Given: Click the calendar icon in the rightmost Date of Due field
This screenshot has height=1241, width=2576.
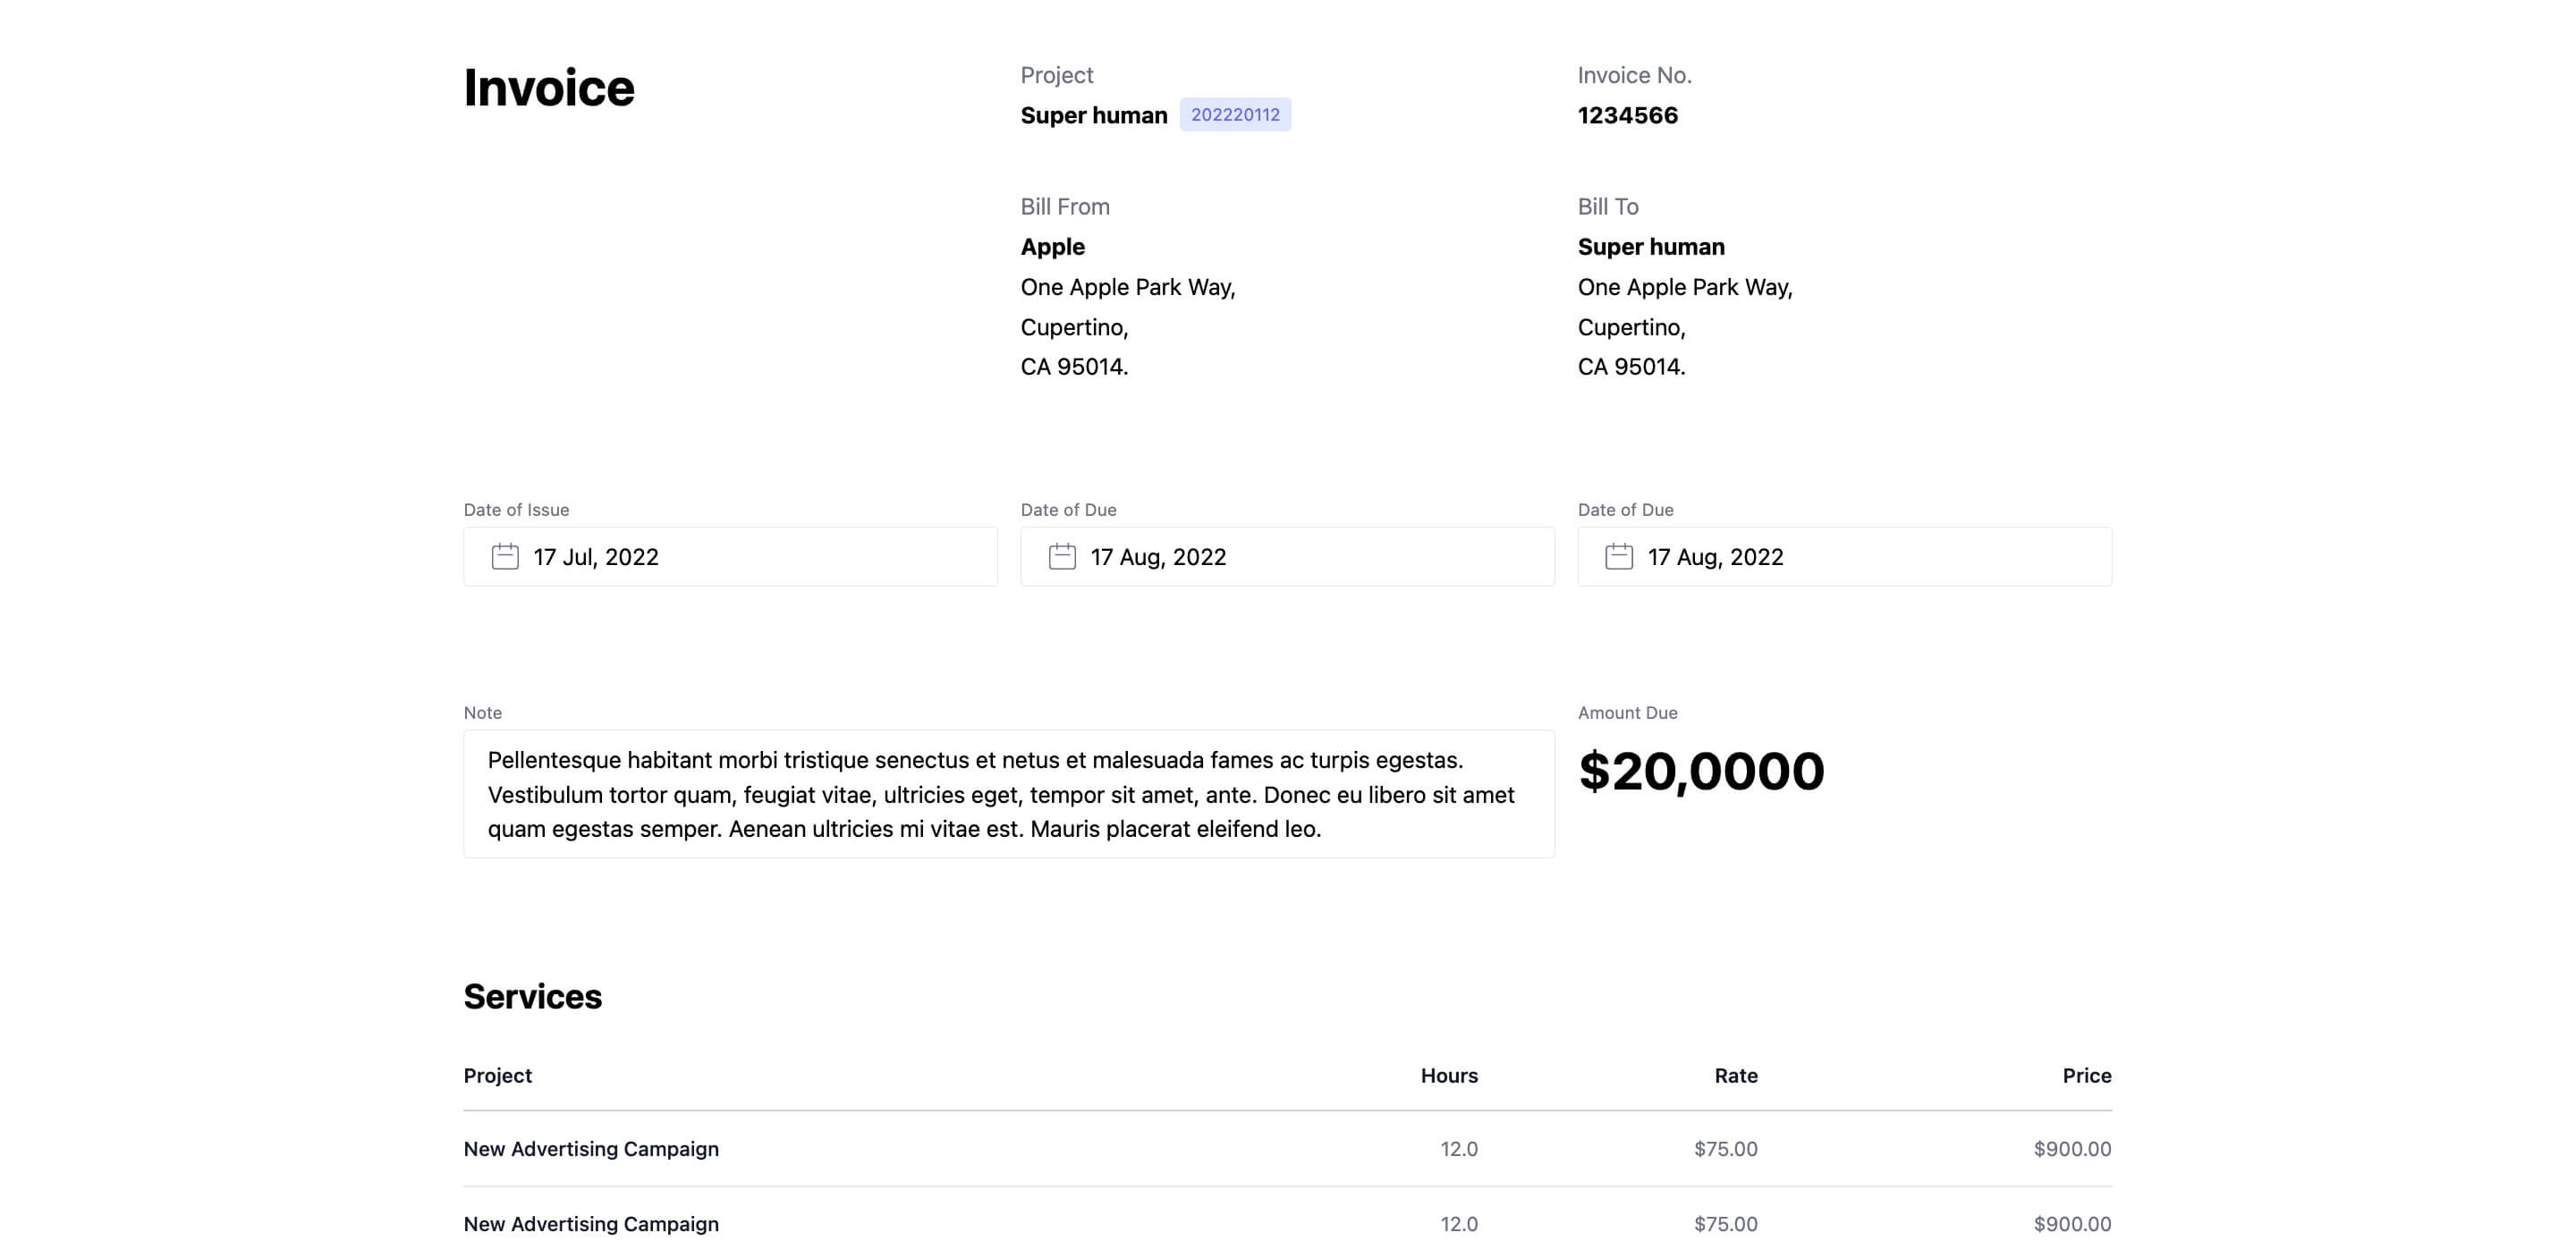Looking at the screenshot, I should (1619, 556).
